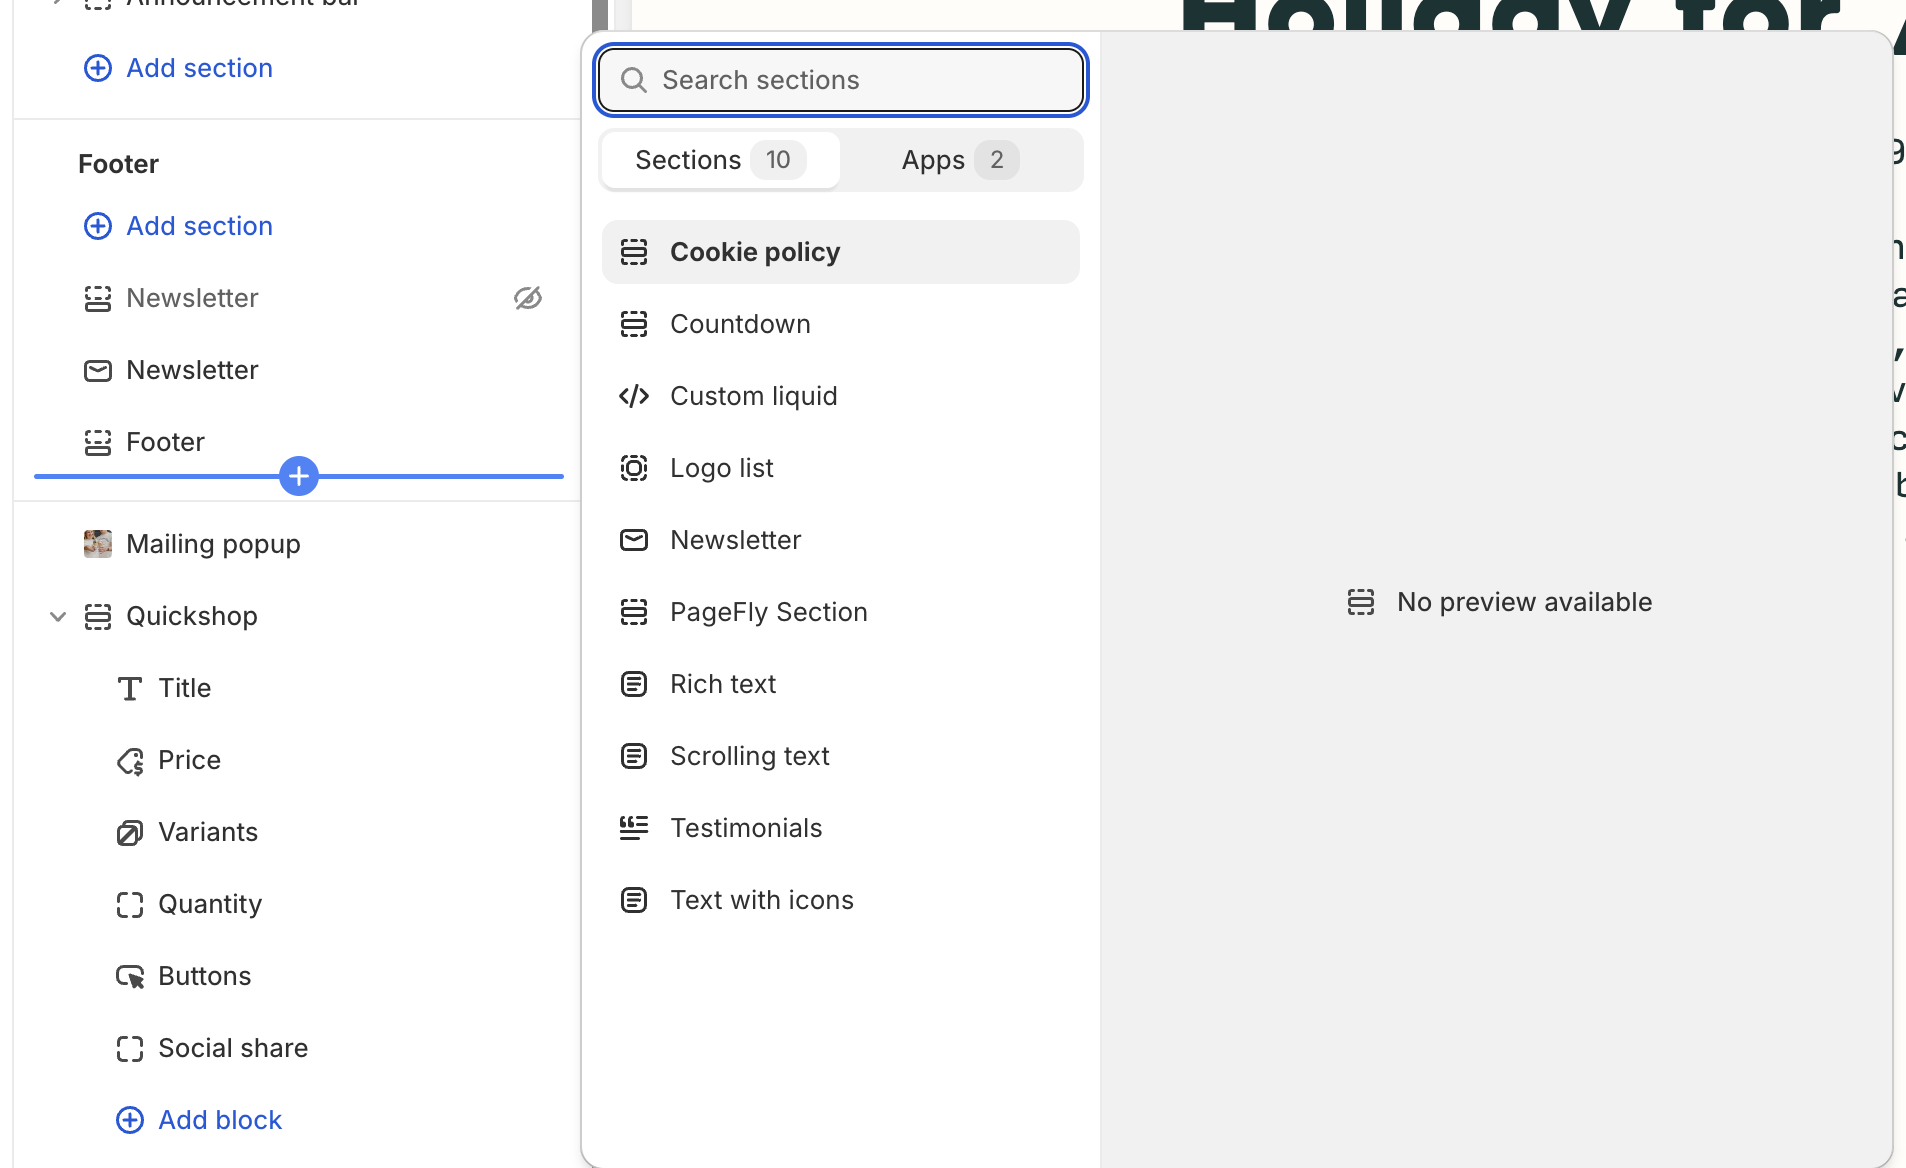Collapse the Quickshop section

(58, 616)
